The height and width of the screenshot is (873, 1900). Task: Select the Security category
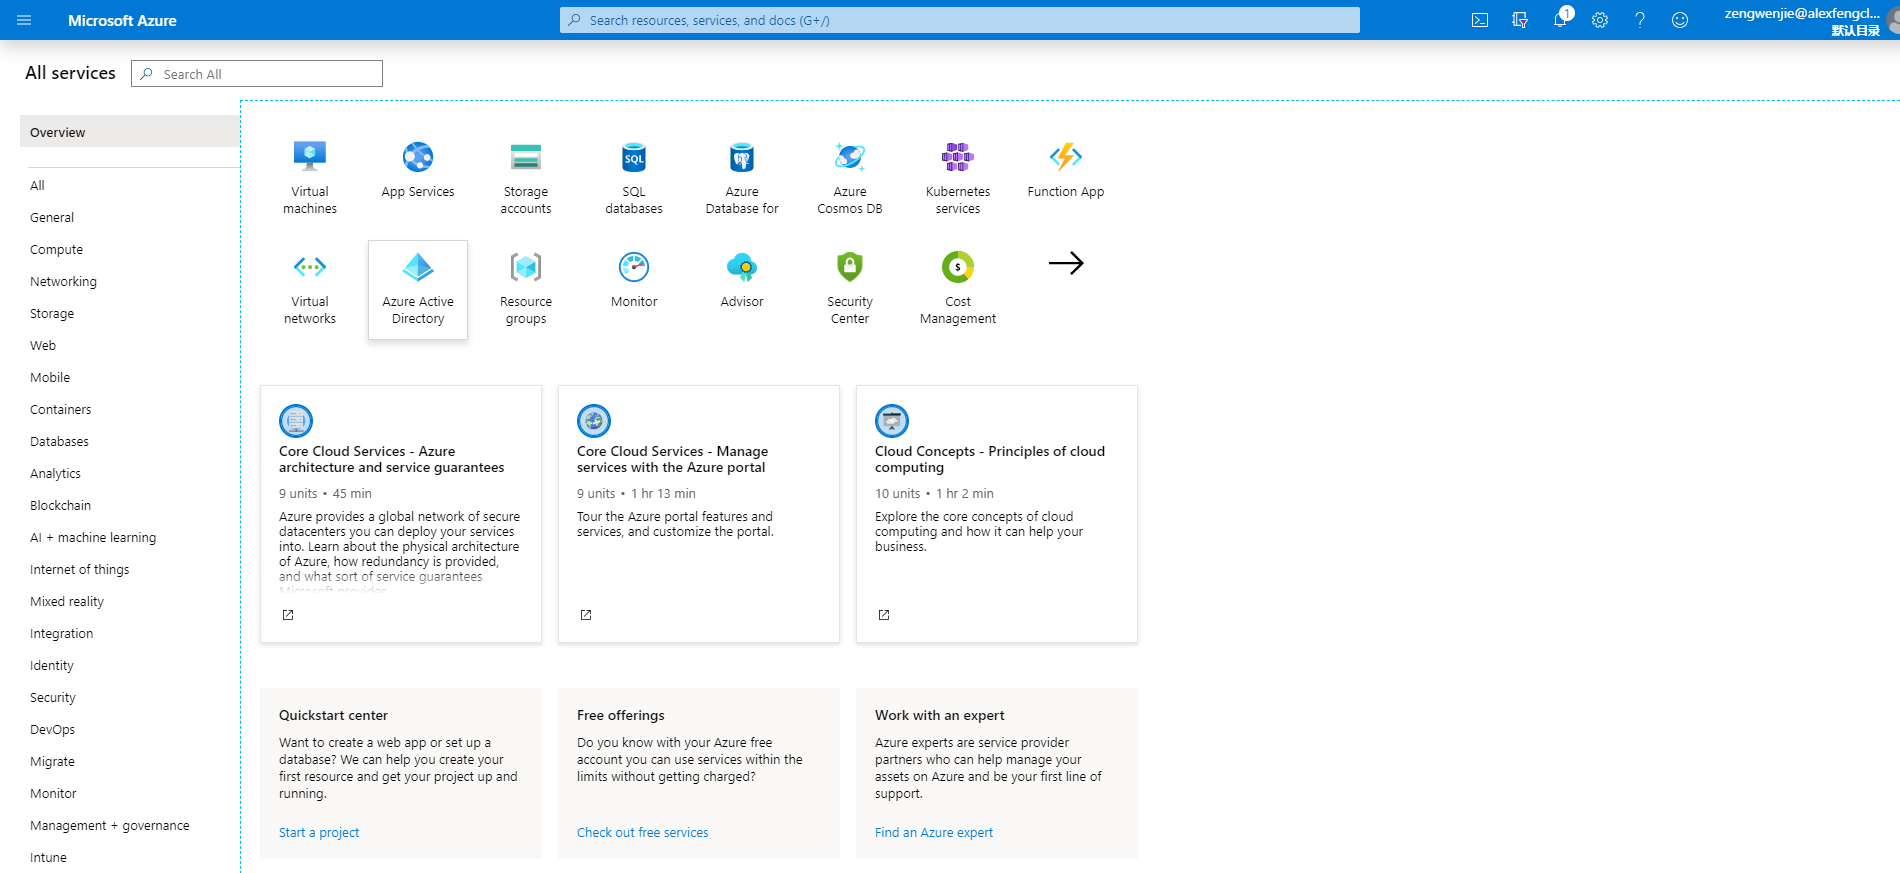coord(53,697)
